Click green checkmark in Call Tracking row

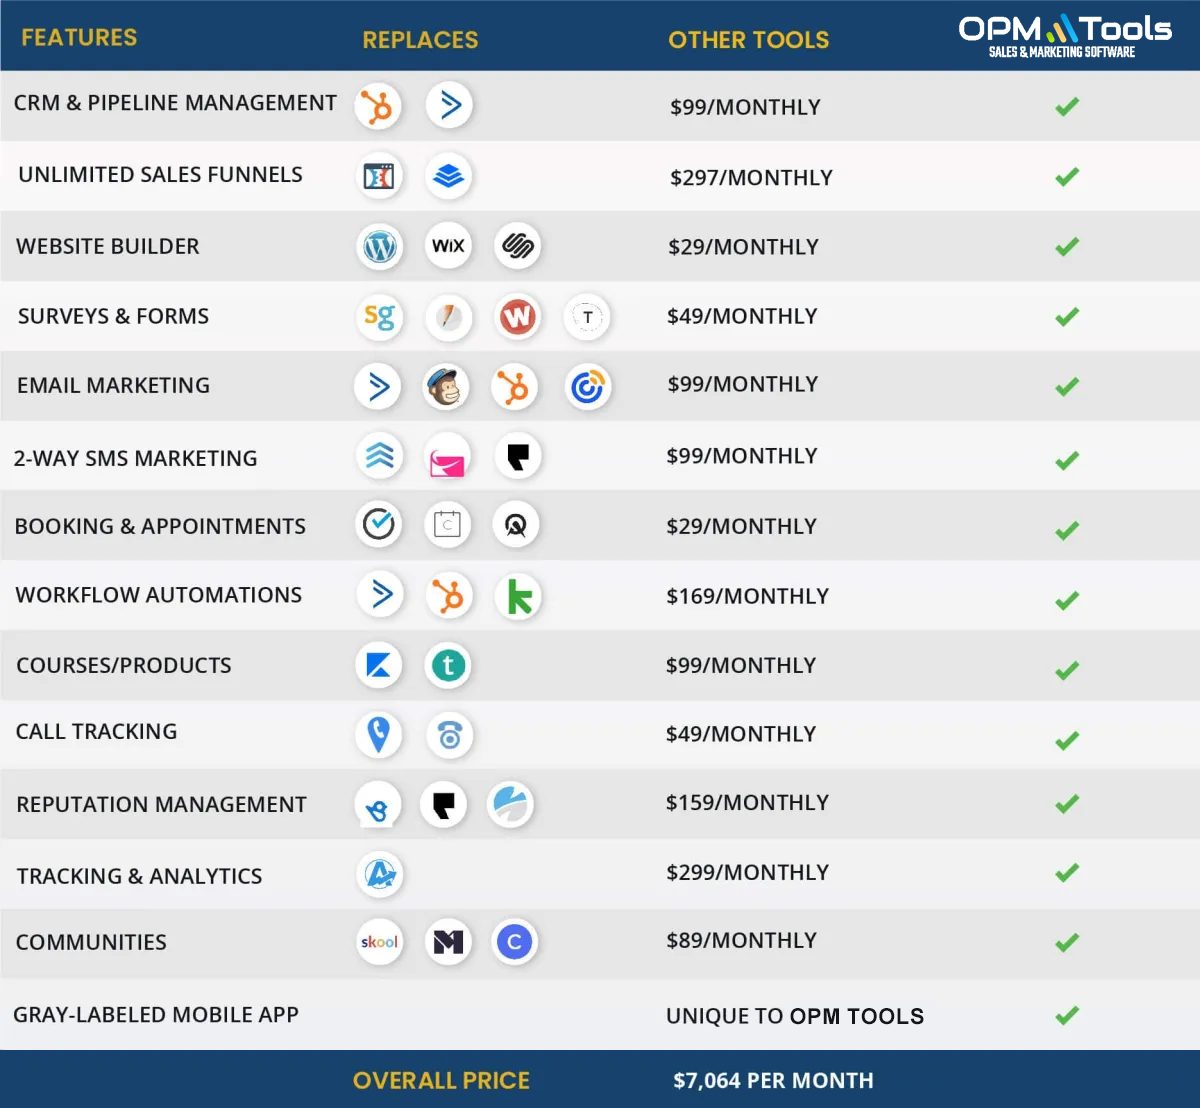[1067, 740]
